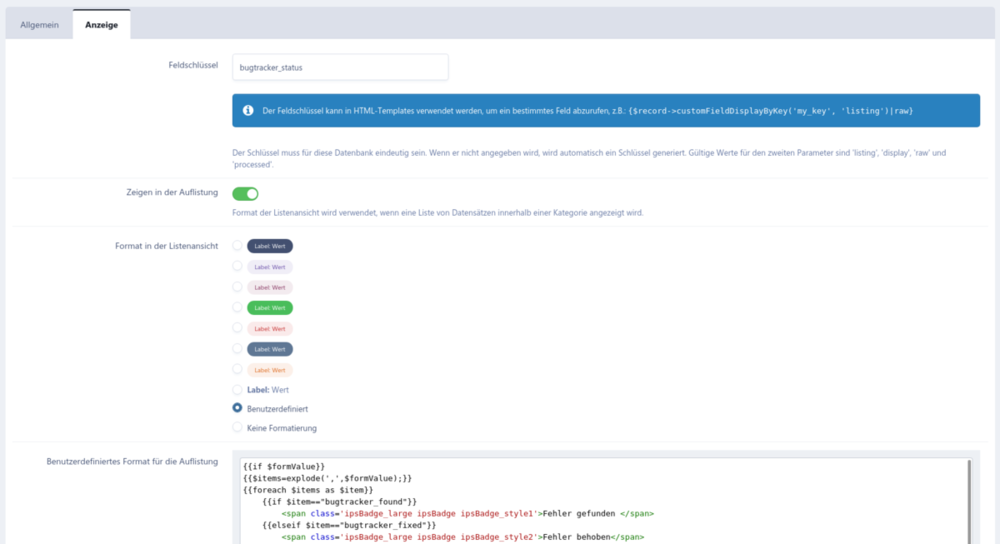Select the light mauve badge format radio

coord(237,287)
